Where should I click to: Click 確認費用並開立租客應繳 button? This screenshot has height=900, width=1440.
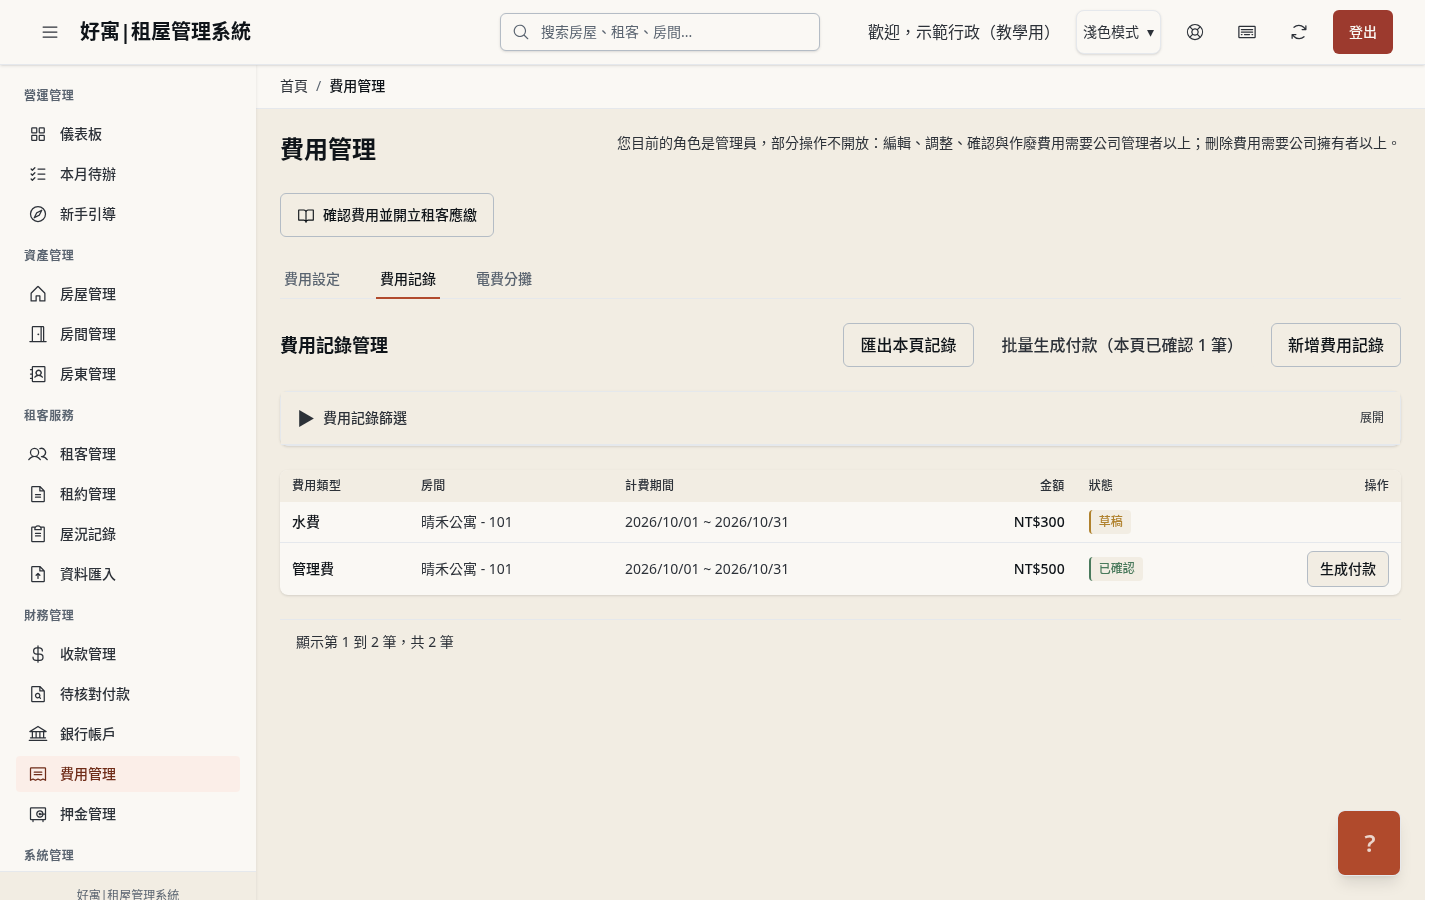387,215
